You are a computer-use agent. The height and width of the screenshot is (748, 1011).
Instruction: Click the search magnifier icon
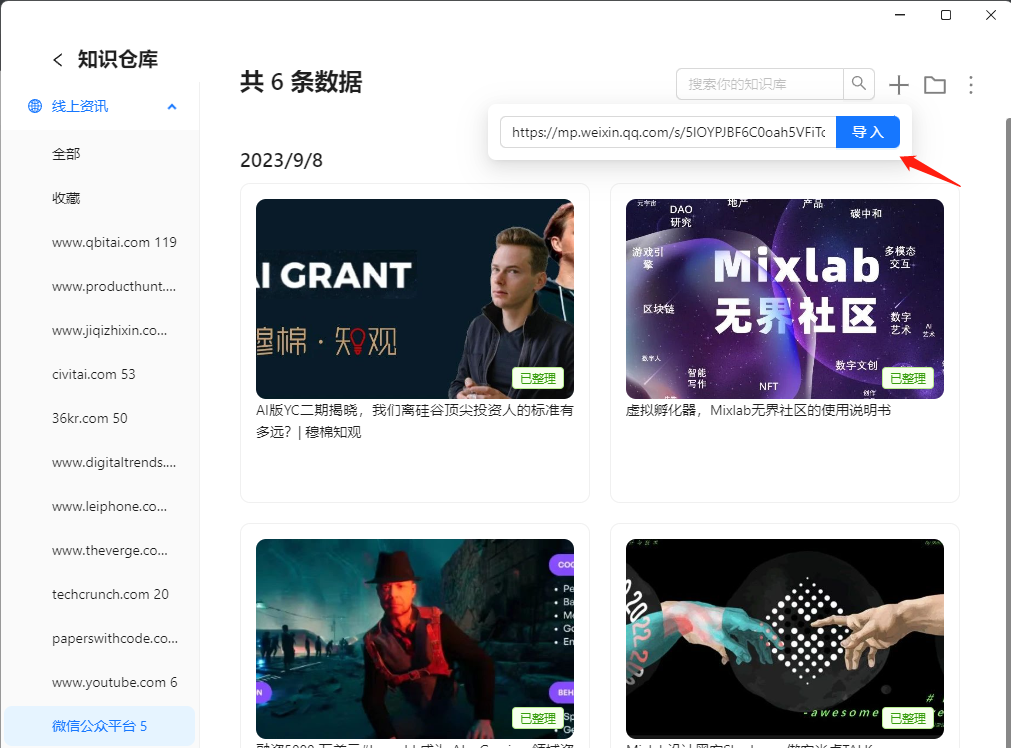(858, 84)
